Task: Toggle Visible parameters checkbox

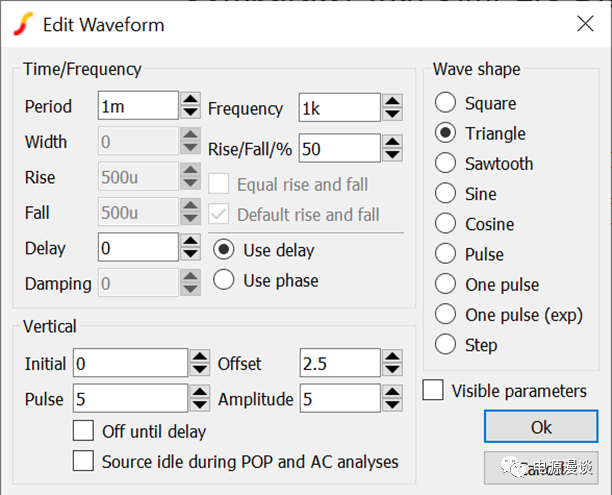Action: tap(433, 391)
